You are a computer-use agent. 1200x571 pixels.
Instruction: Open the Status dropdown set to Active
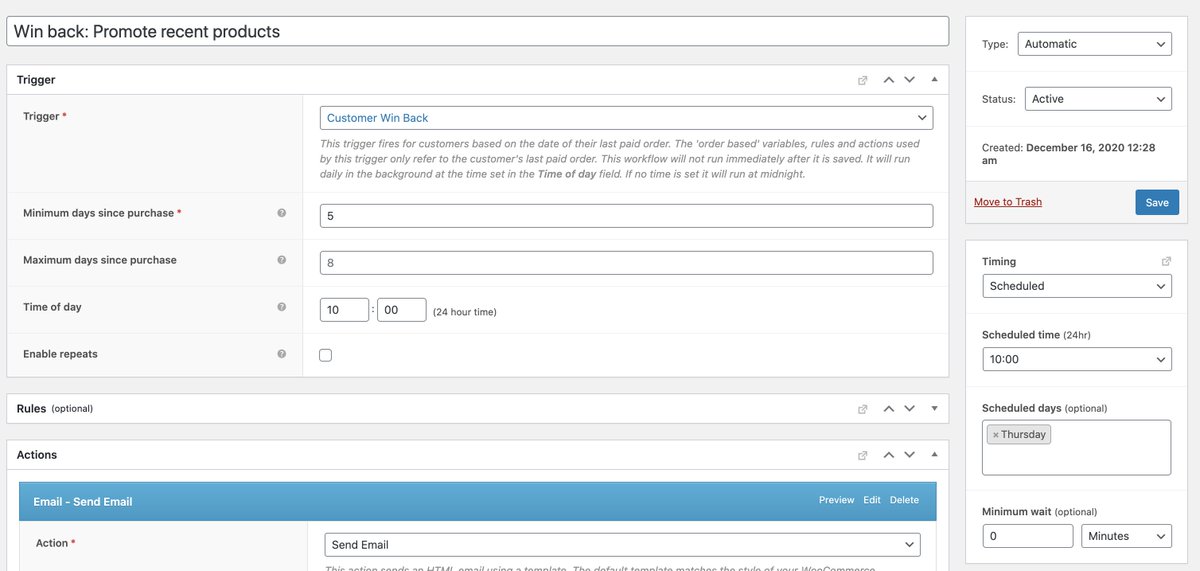(1097, 99)
